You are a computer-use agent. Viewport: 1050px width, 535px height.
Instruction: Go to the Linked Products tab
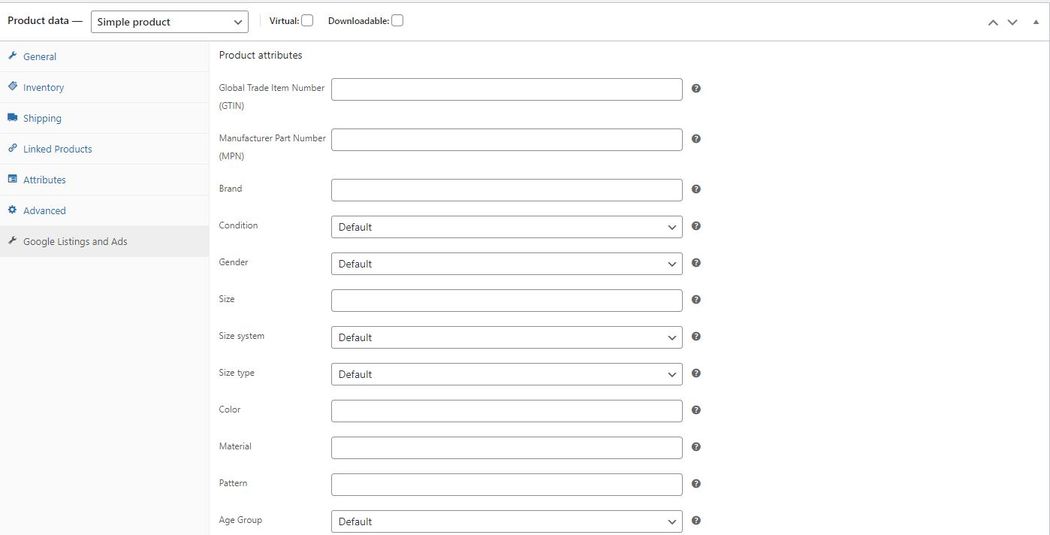click(57, 149)
